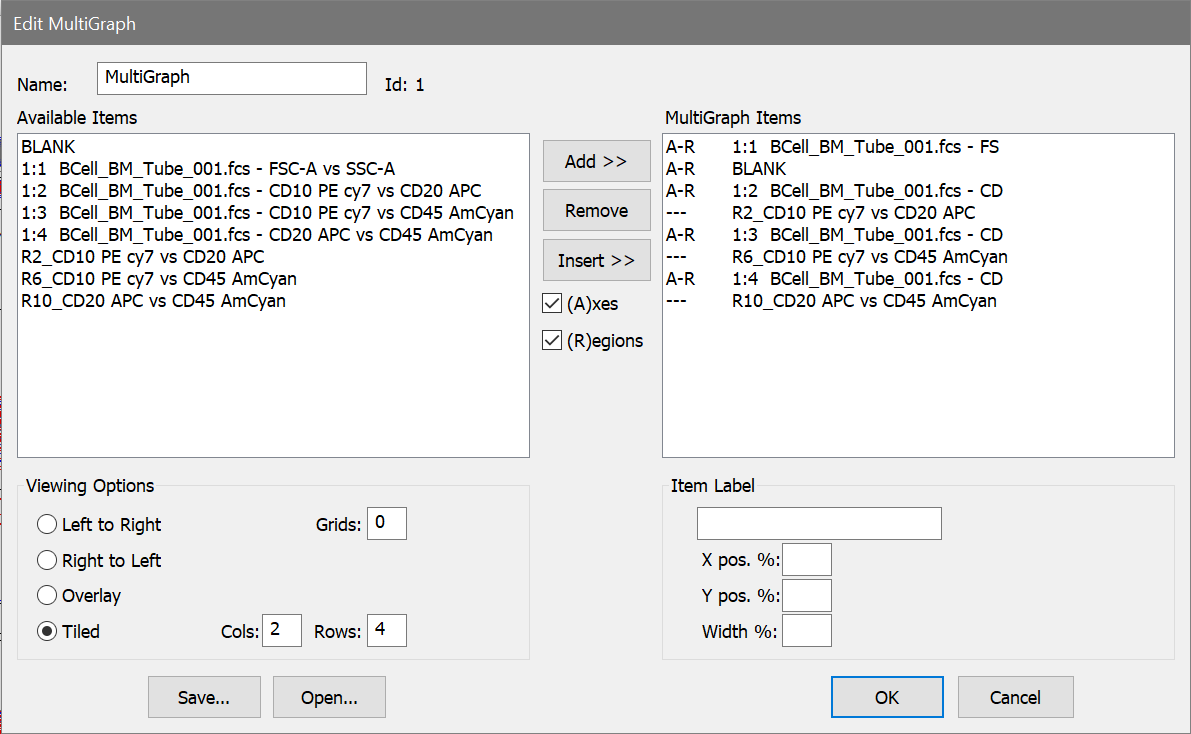Viewport: 1191px width, 734px height.
Task: Uncheck the (R)egions checkbox
Action: tap(551, 341)
